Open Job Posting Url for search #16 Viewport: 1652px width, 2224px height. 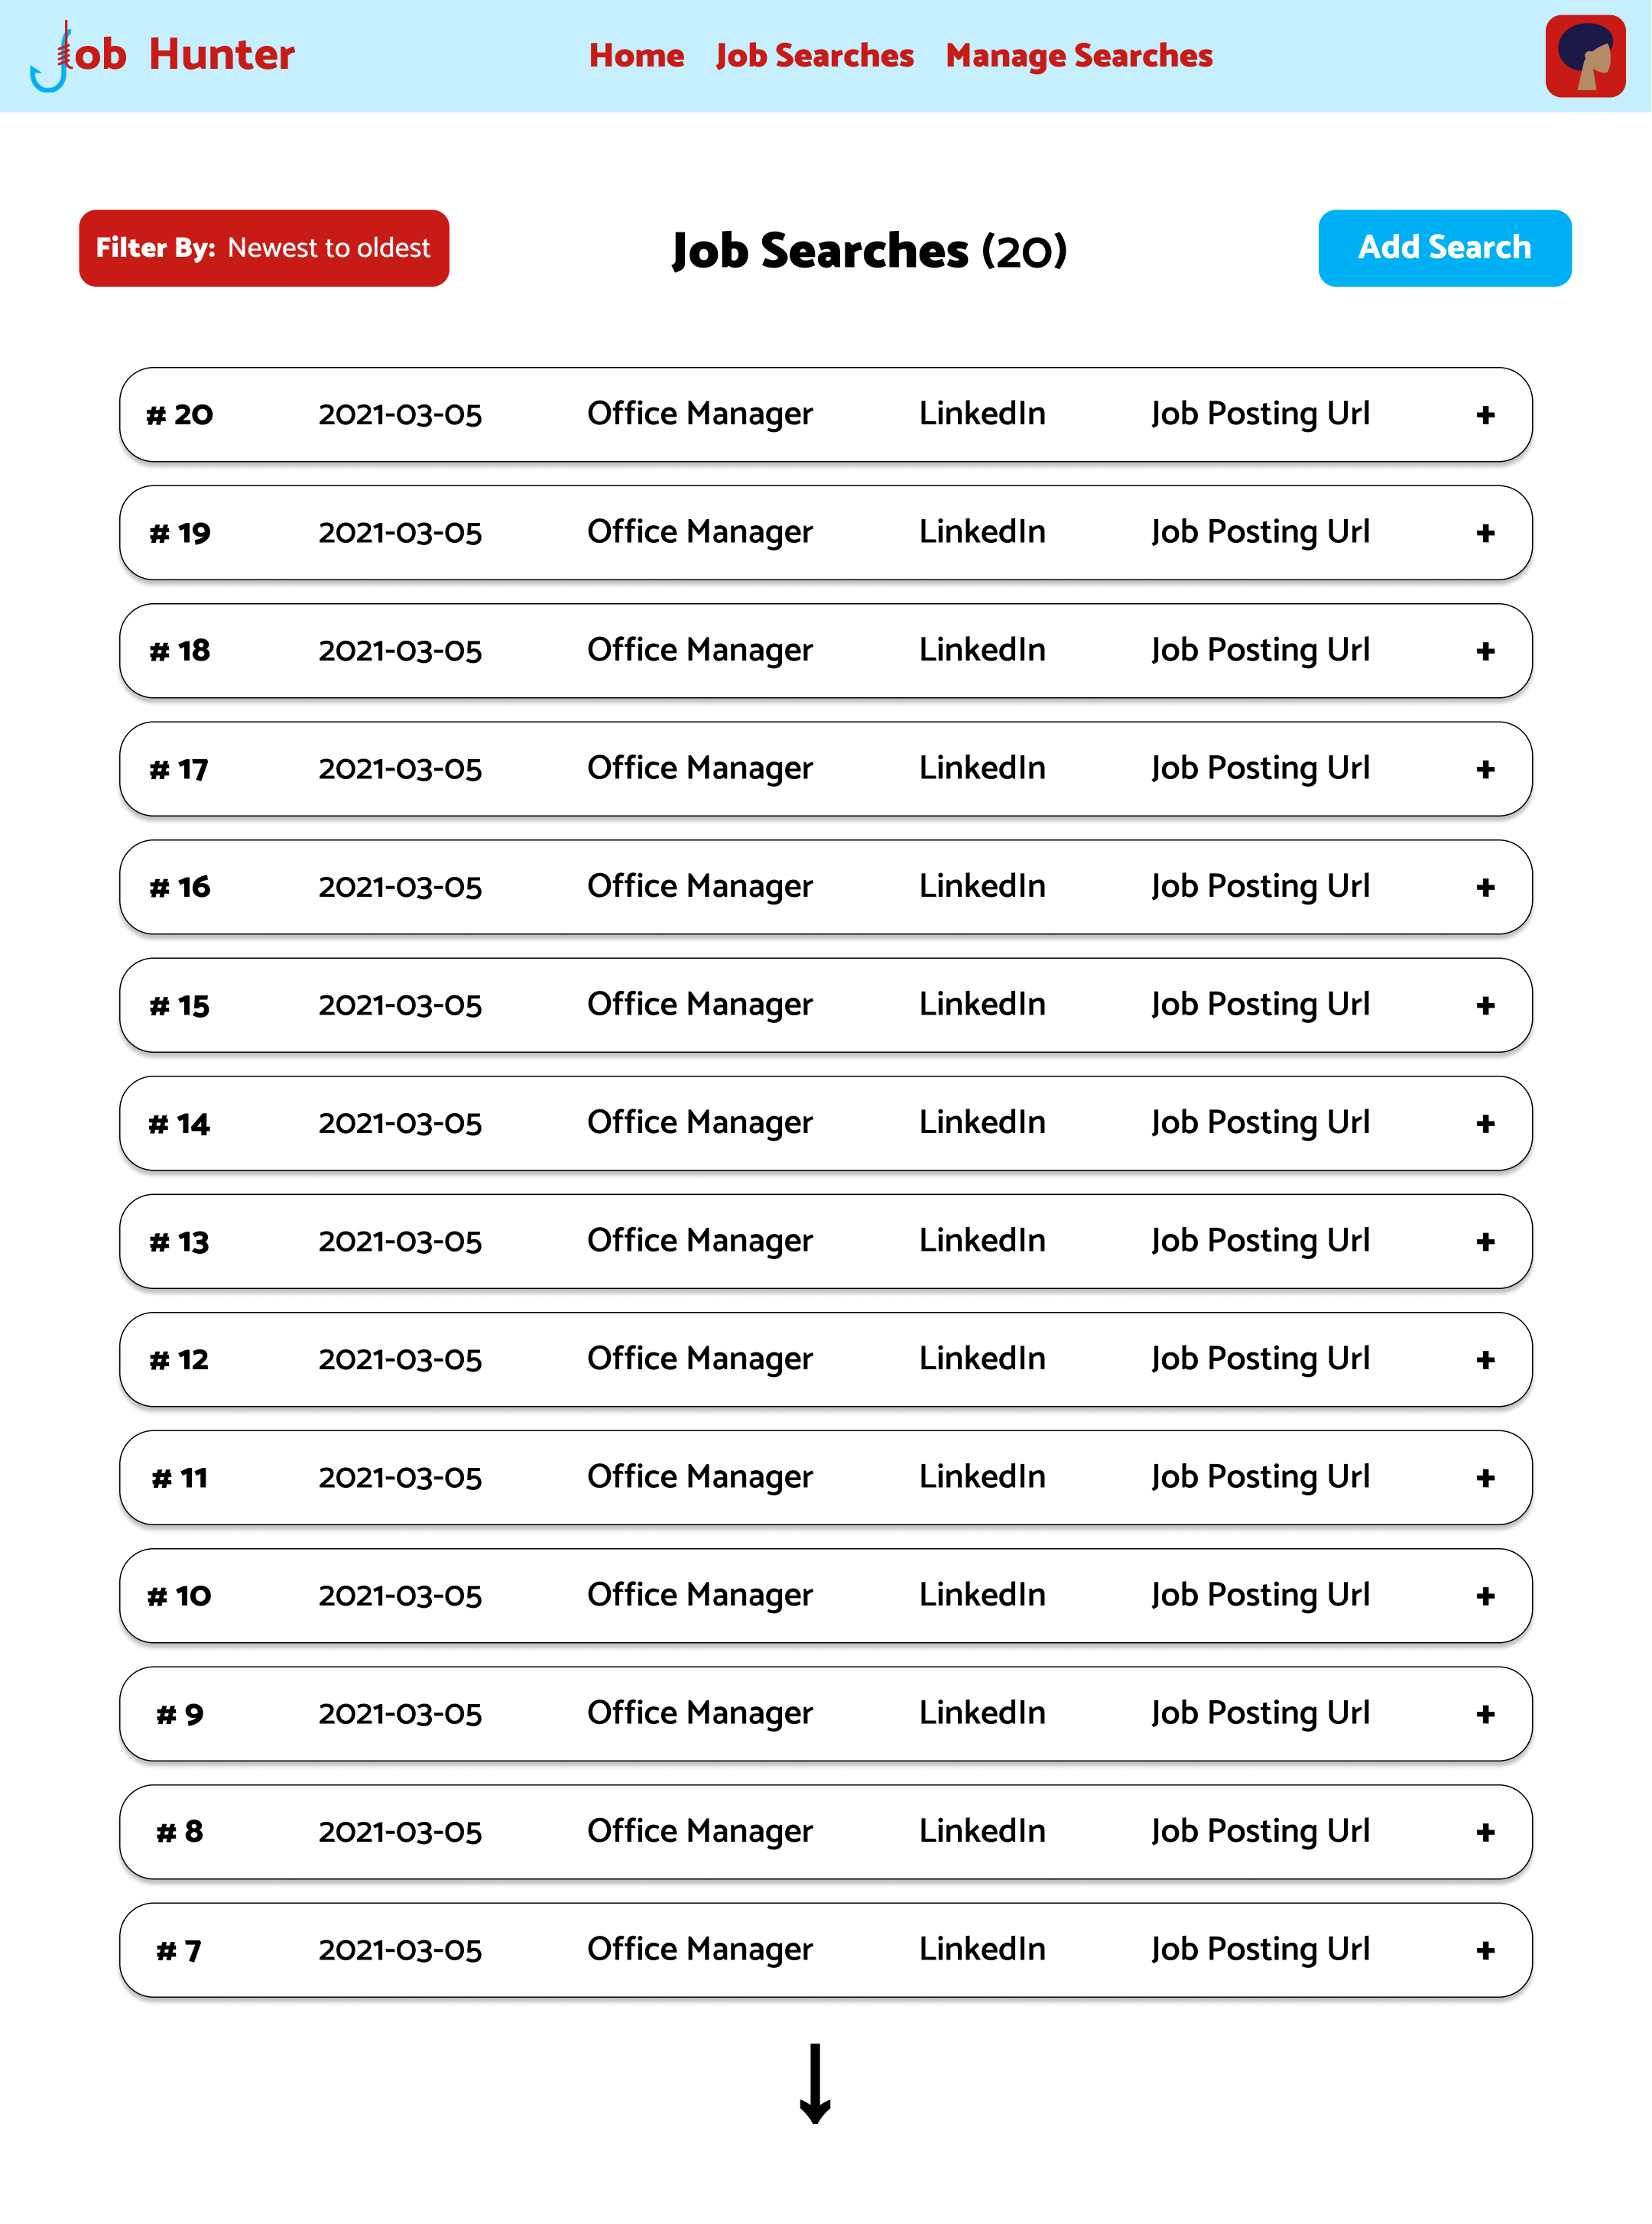point(1260,886)
